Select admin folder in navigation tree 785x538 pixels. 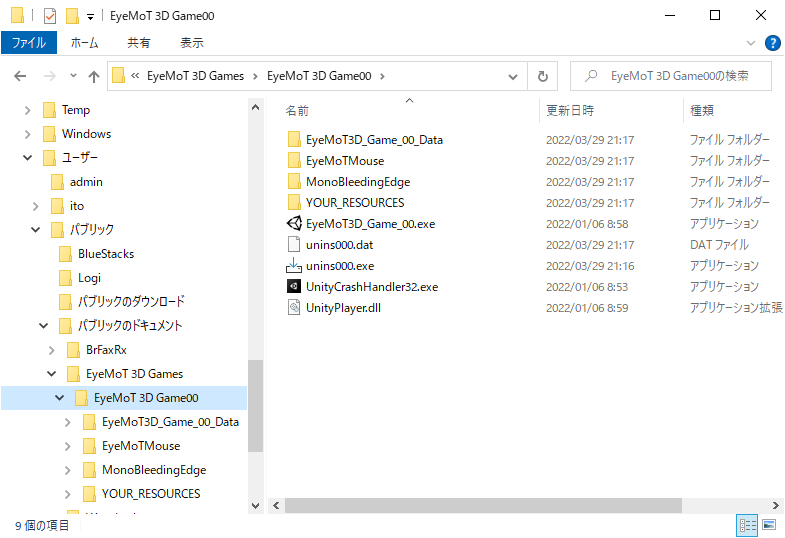point(86,182)
